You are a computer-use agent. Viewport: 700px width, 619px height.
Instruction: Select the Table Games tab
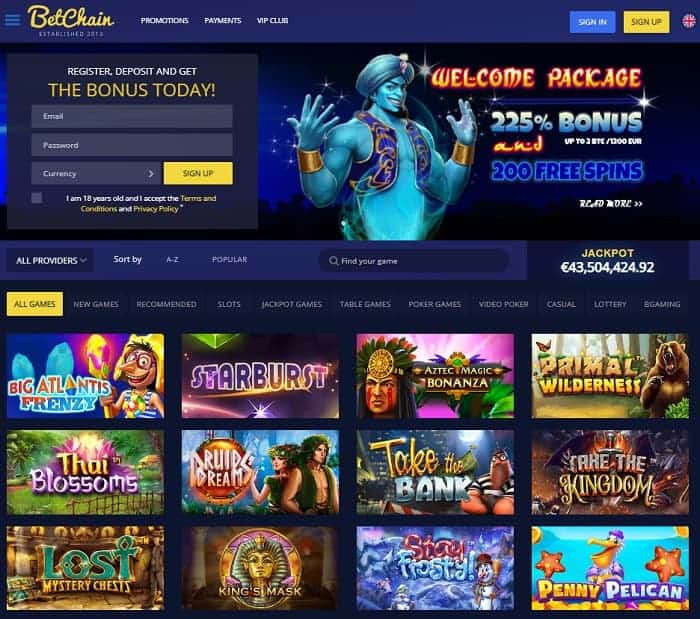[365, 304]
